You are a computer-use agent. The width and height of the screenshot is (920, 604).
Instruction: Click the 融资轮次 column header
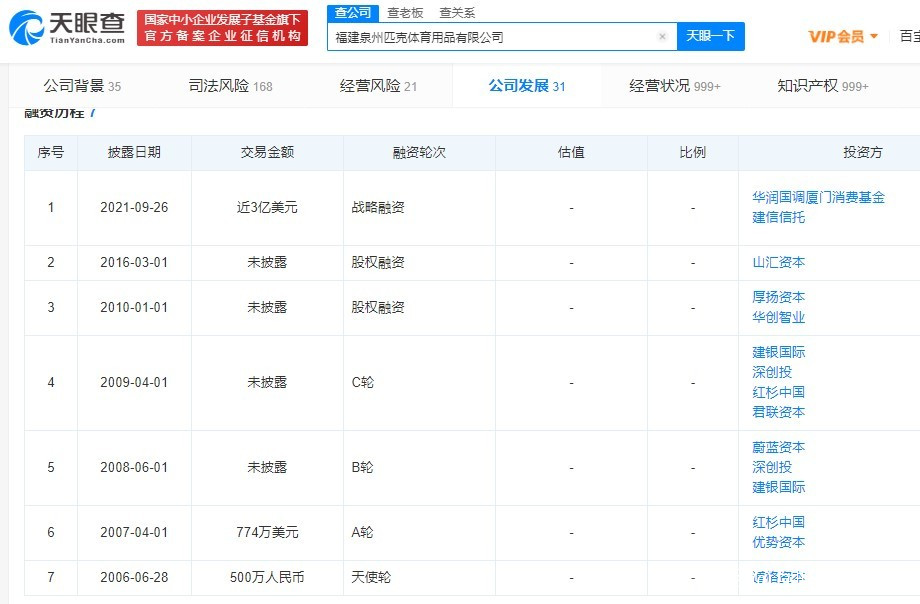click(x=419, y=153)
